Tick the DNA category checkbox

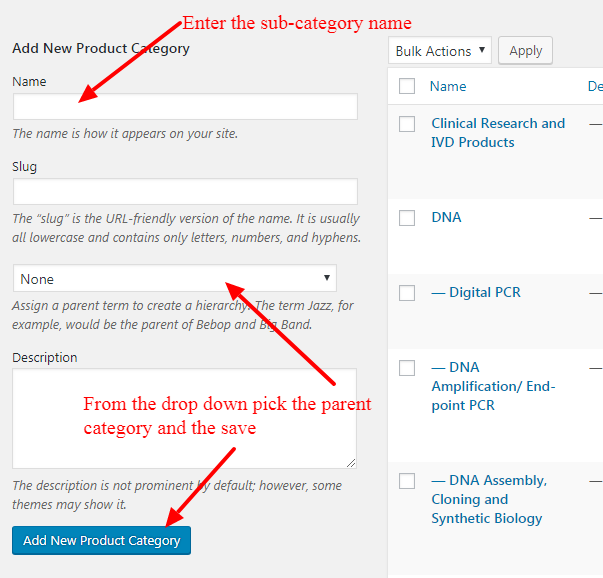(407, 218)
